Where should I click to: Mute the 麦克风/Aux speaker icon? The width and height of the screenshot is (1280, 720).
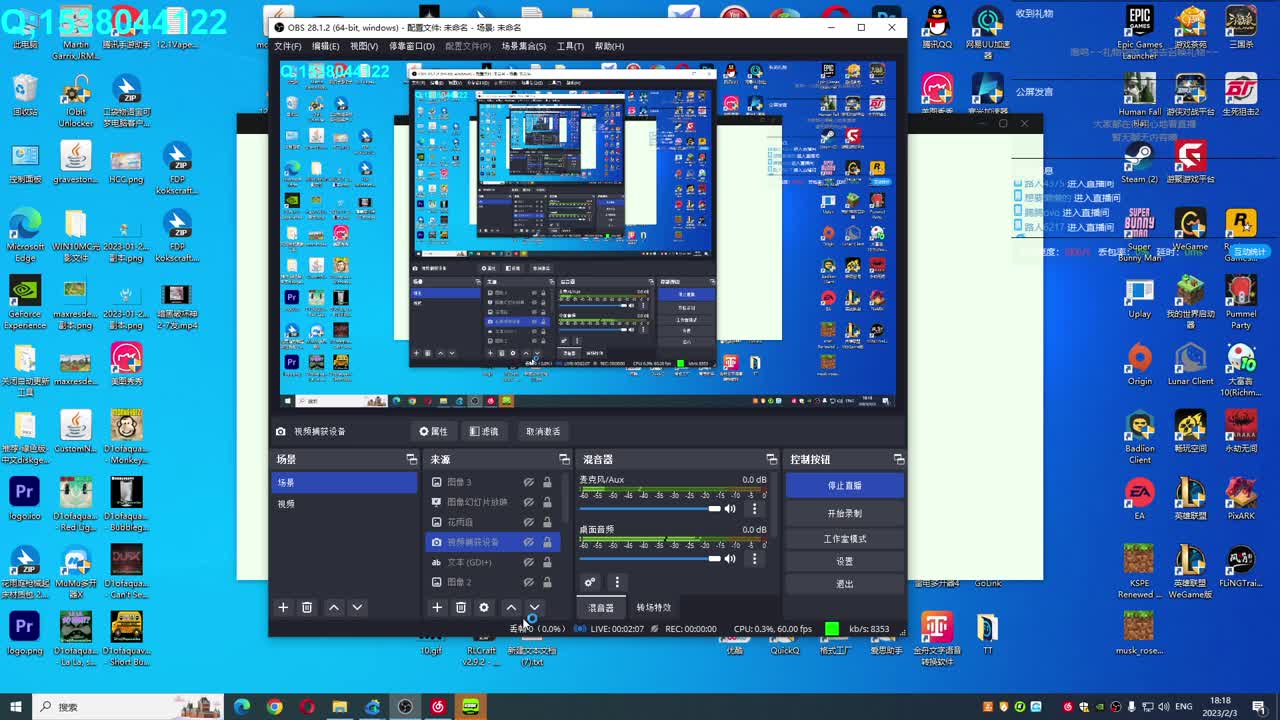coord(730,509)
